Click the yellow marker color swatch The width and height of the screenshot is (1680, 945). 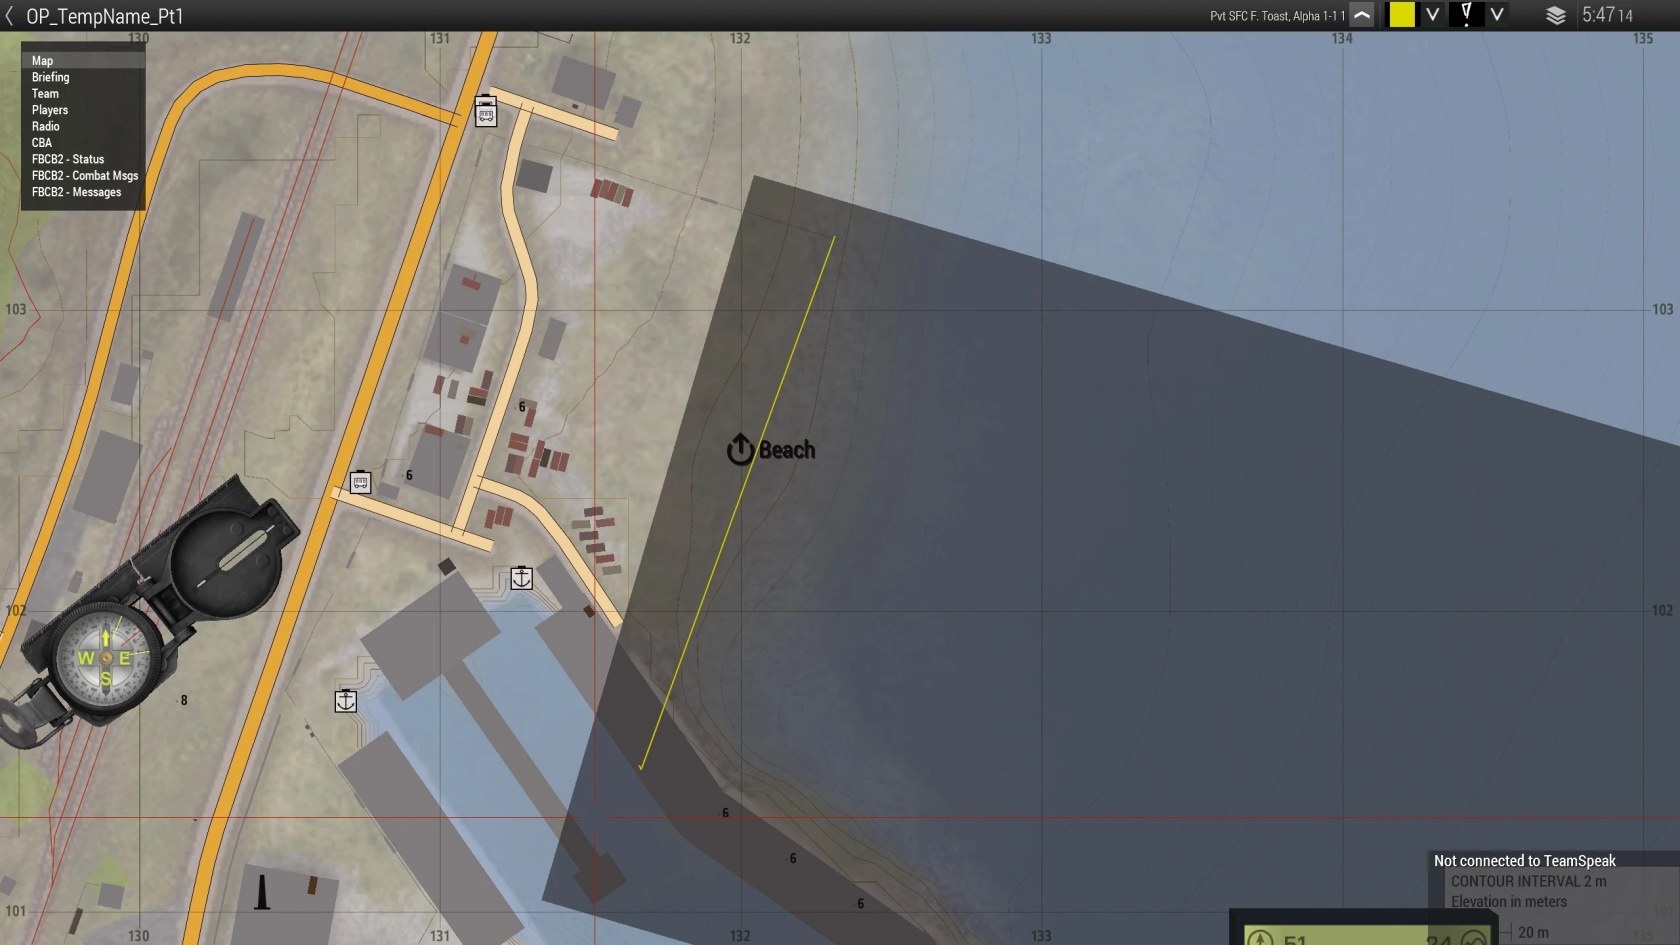click(x=1402, y=15)
